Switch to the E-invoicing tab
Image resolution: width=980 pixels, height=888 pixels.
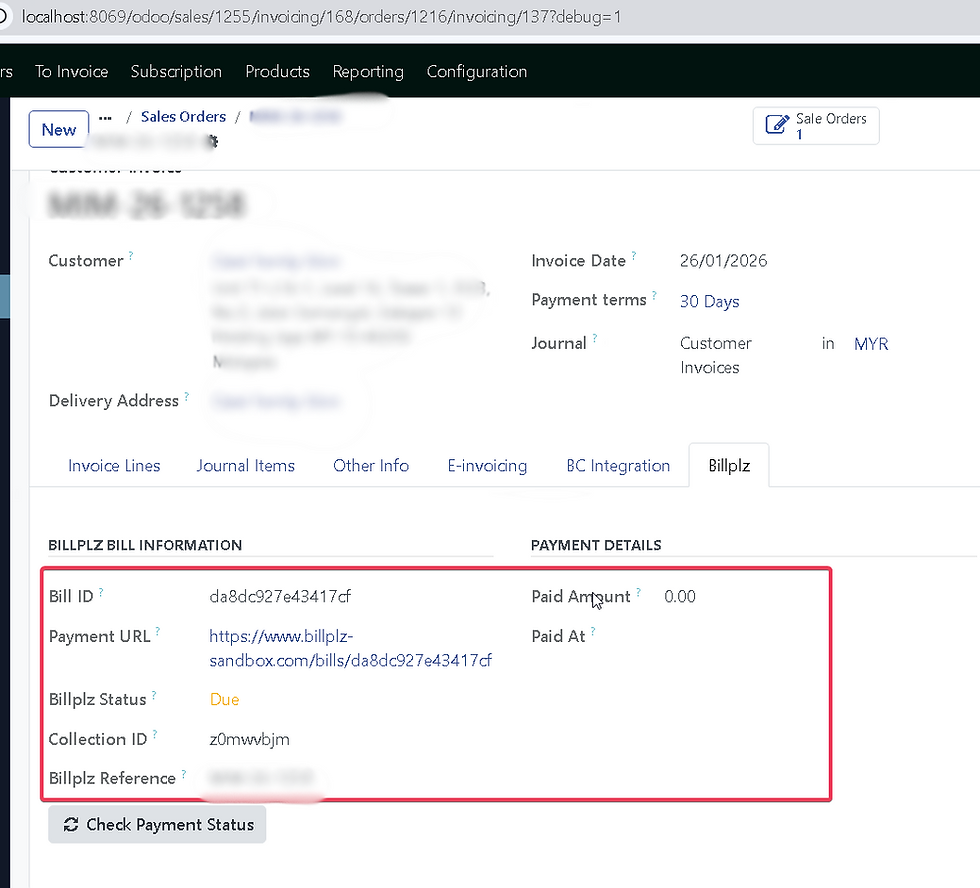[488, 466]
